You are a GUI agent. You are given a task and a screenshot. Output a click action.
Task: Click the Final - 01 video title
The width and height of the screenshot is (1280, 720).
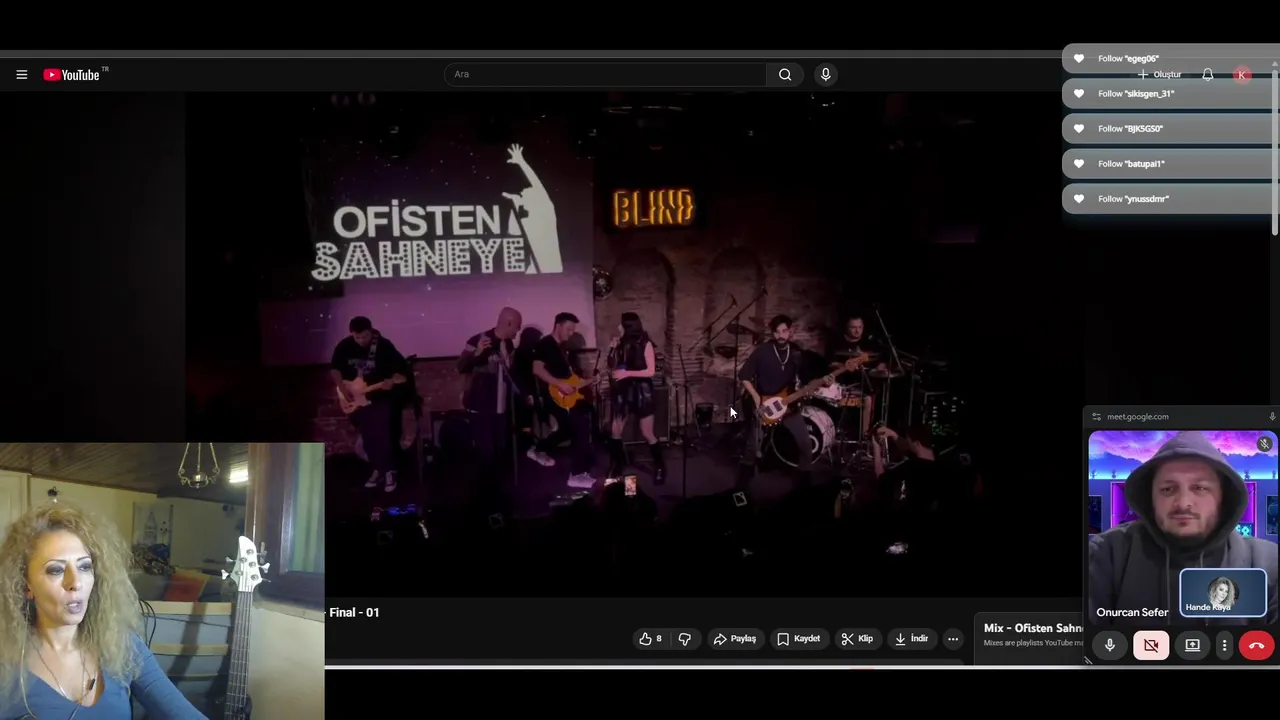(x=354, y=612)
